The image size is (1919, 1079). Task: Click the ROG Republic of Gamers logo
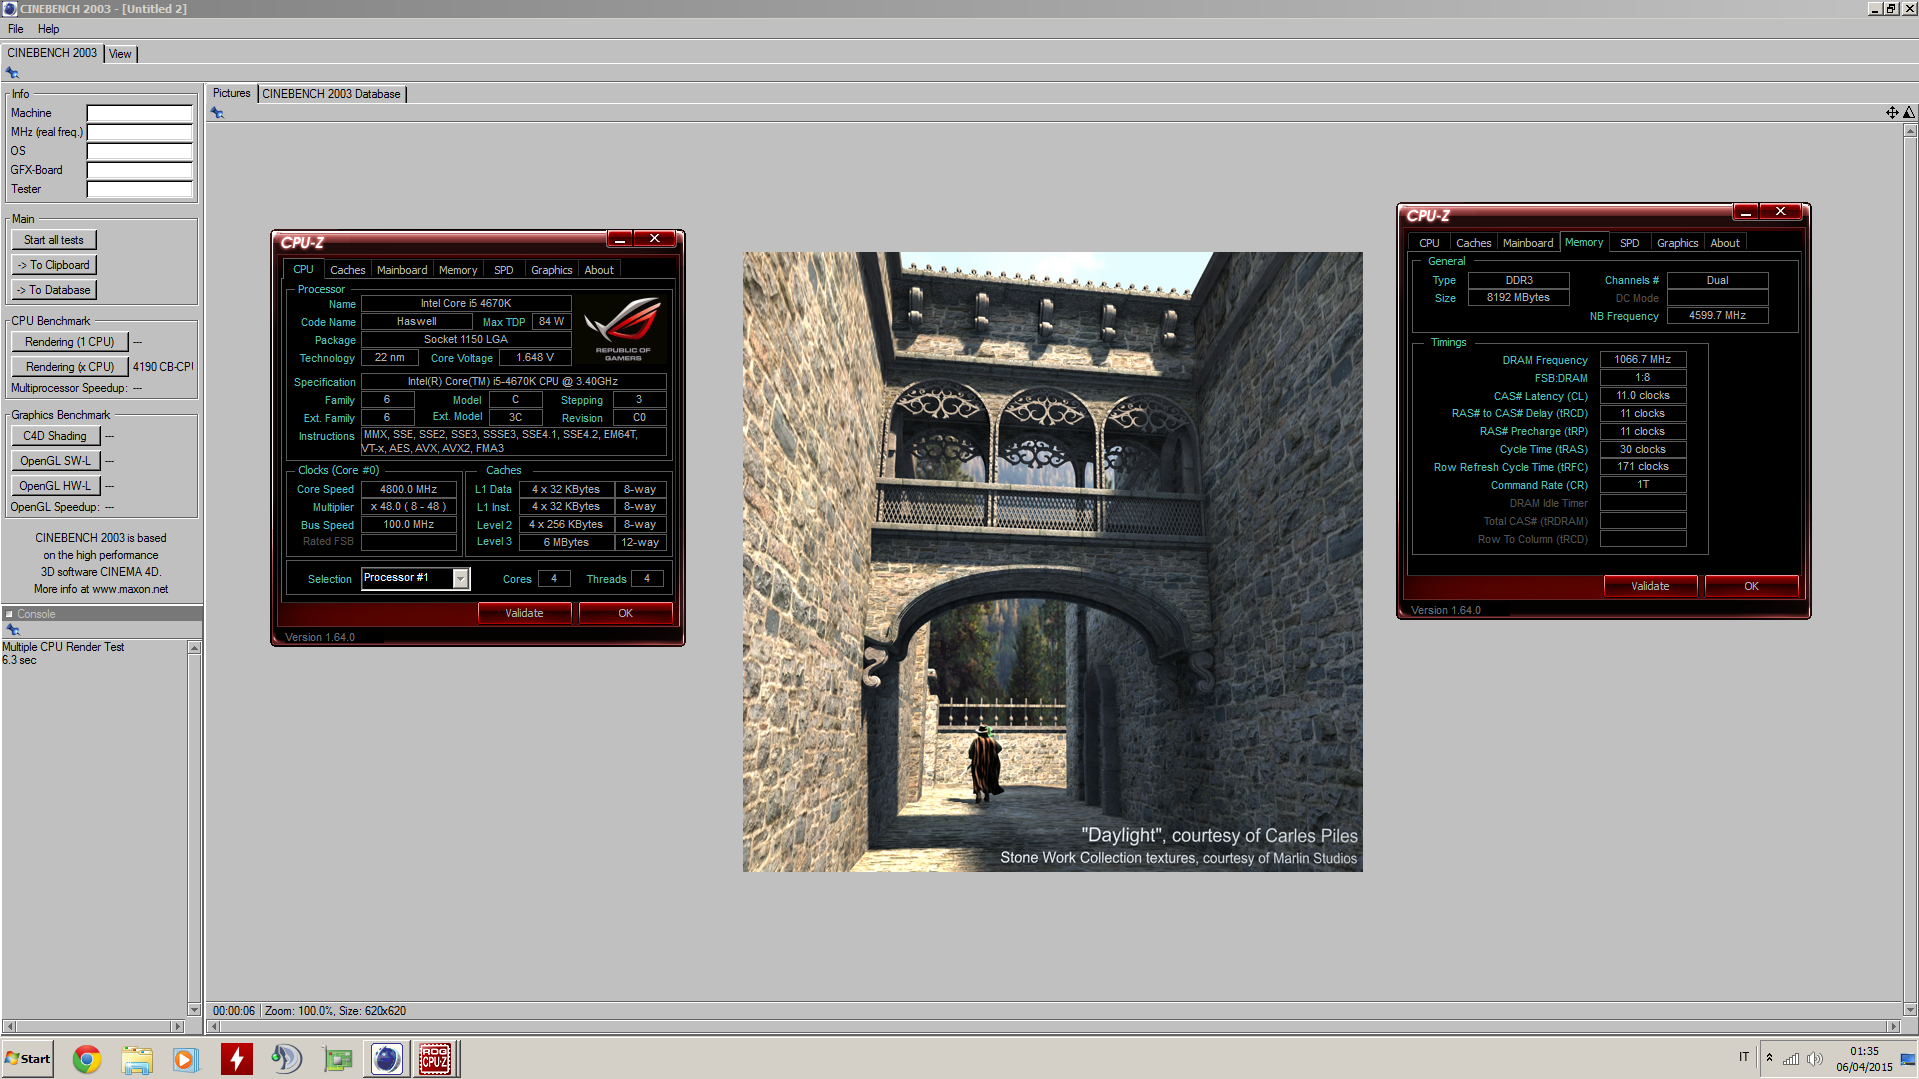(x=623, y=330)
